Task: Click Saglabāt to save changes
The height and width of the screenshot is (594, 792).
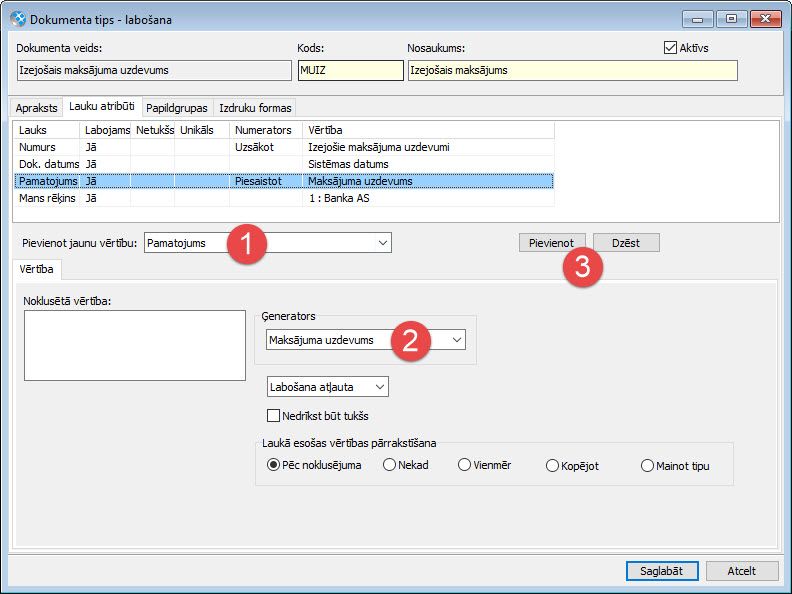Action: pyautogui.click(x=661, y=571)
